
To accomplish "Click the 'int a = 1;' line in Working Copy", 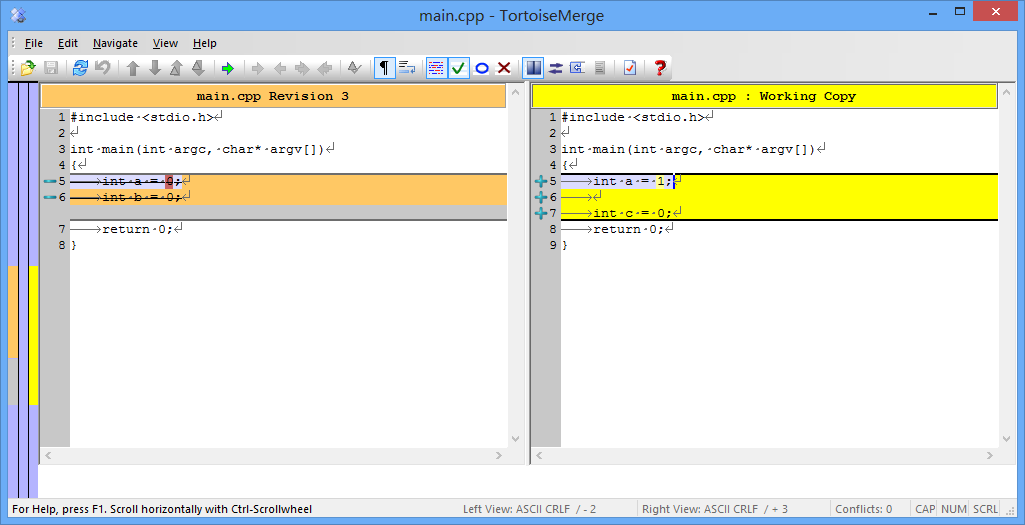I will (x=779, y=181).
